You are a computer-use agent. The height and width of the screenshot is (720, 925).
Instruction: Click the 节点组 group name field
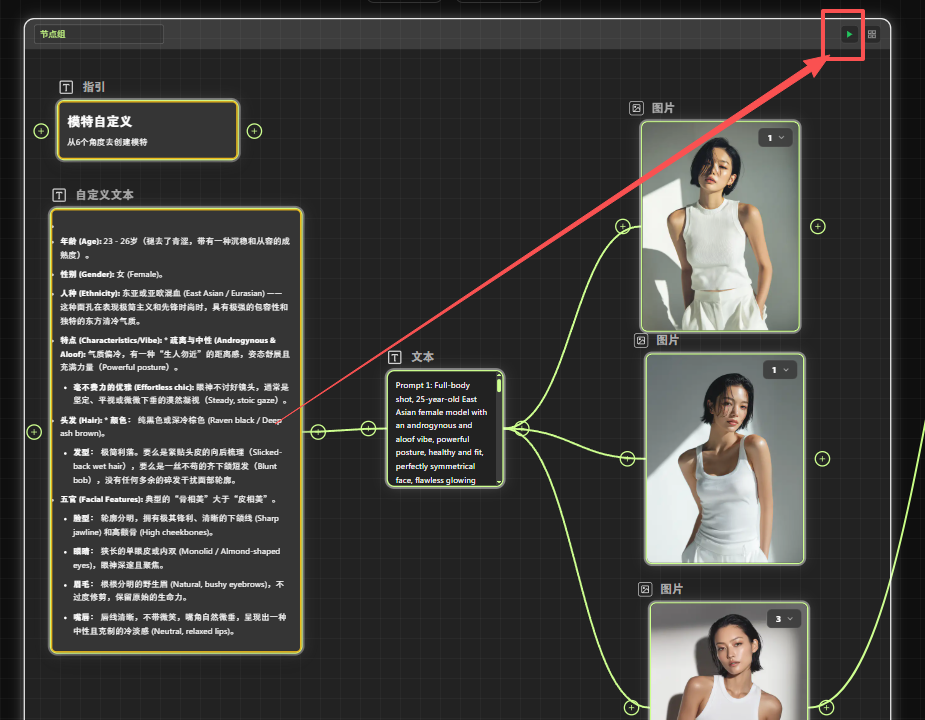(98, 34)
